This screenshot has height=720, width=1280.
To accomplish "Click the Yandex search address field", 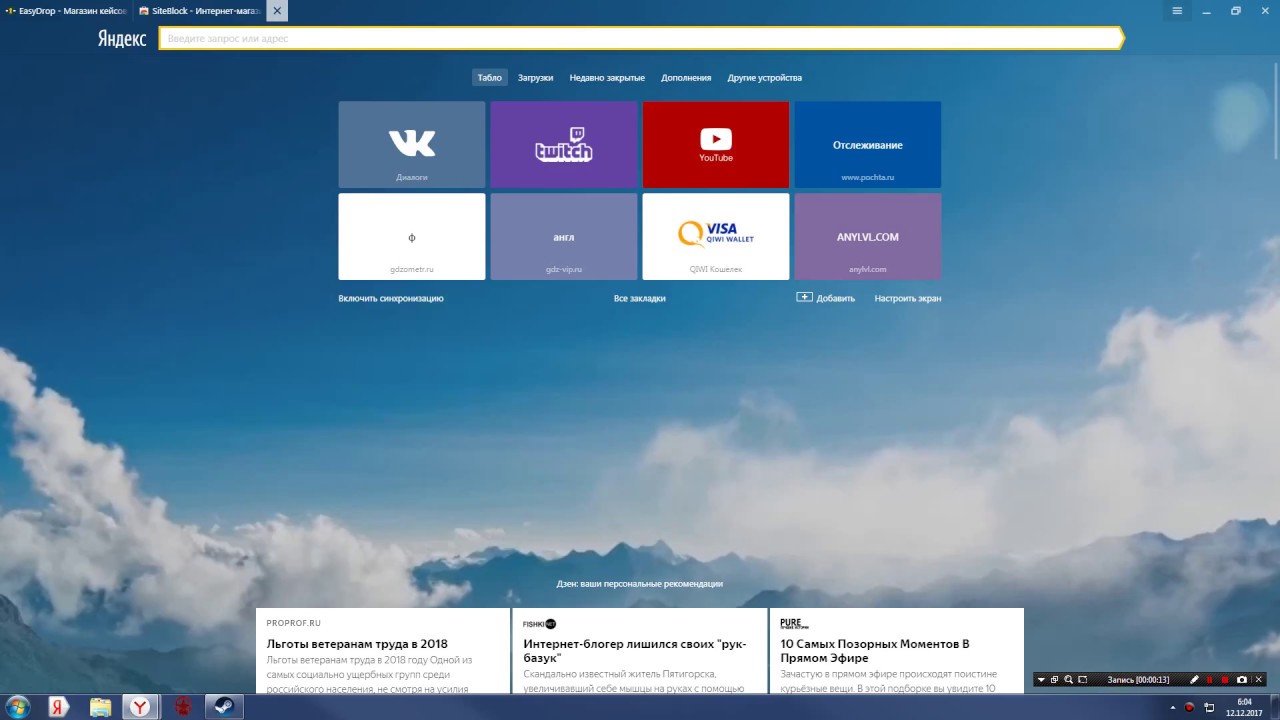I will [x=640, y=38].
